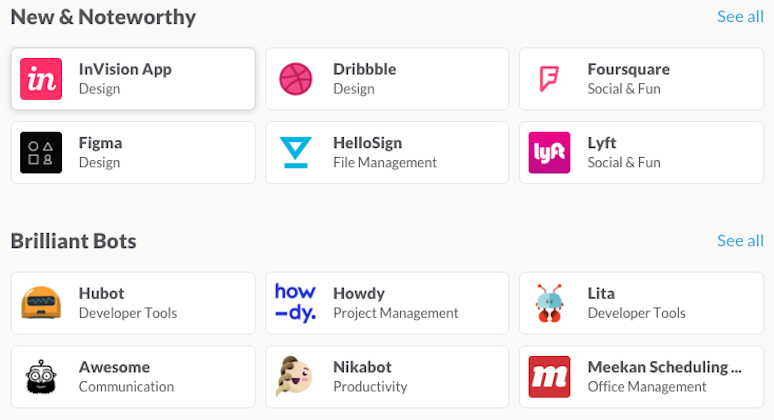Click the Lyft magenta logo icon
The height and width of the screenshot is (420, 774).
point(549,153)
